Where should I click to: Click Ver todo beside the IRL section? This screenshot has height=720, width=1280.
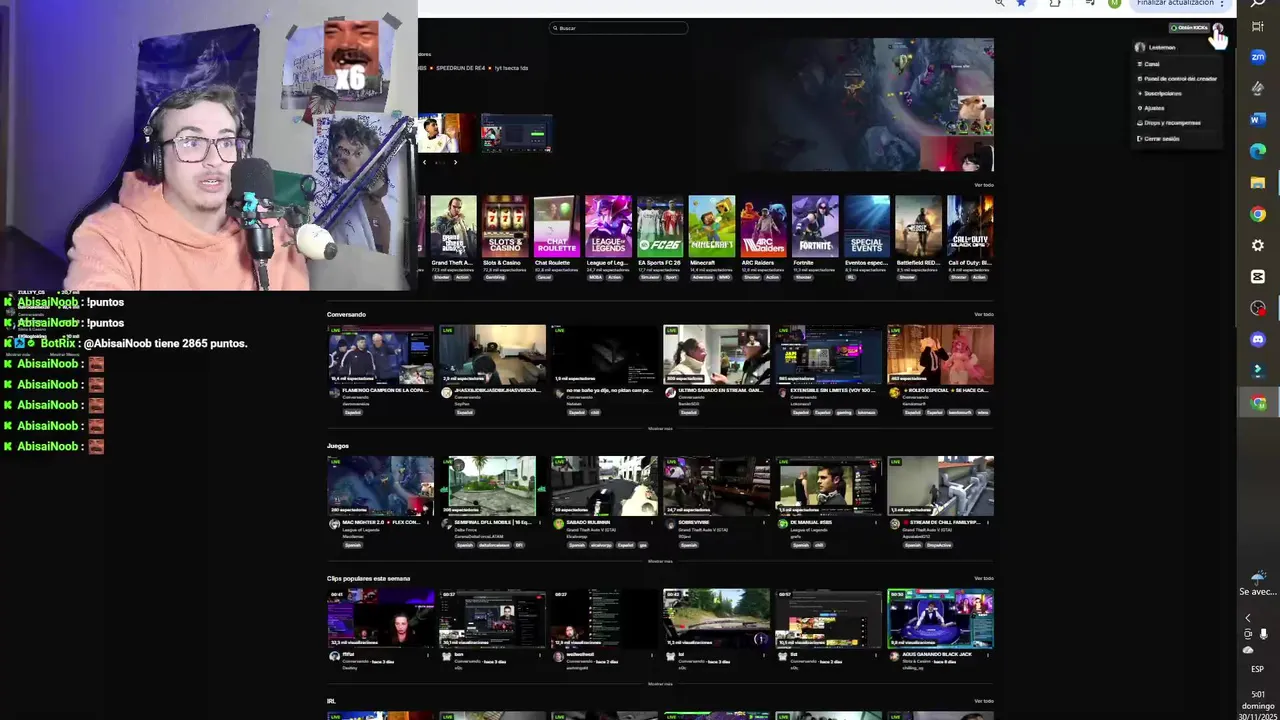984,701
